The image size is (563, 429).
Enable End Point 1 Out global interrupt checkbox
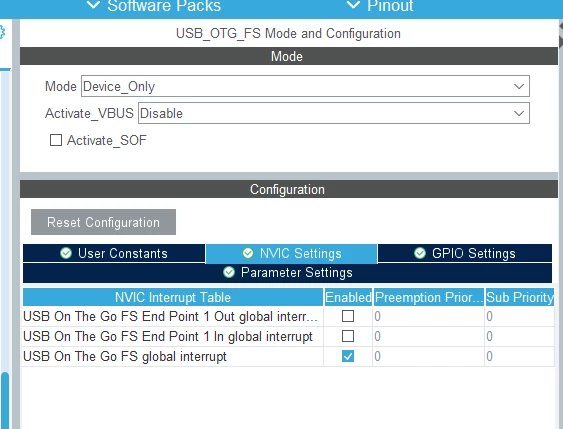coord(348,316)
